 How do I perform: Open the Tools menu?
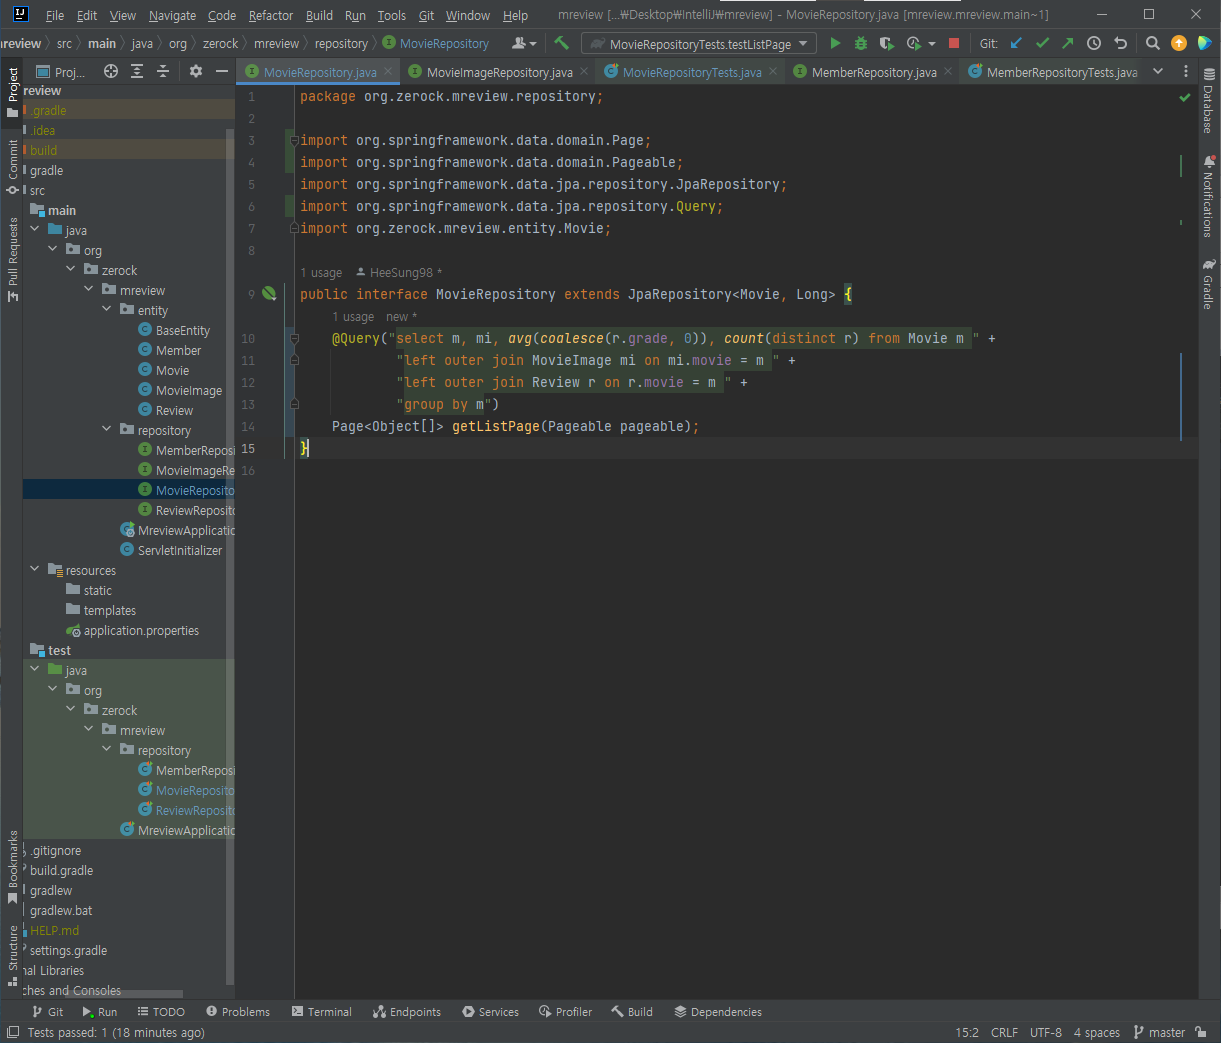[392, 15]
